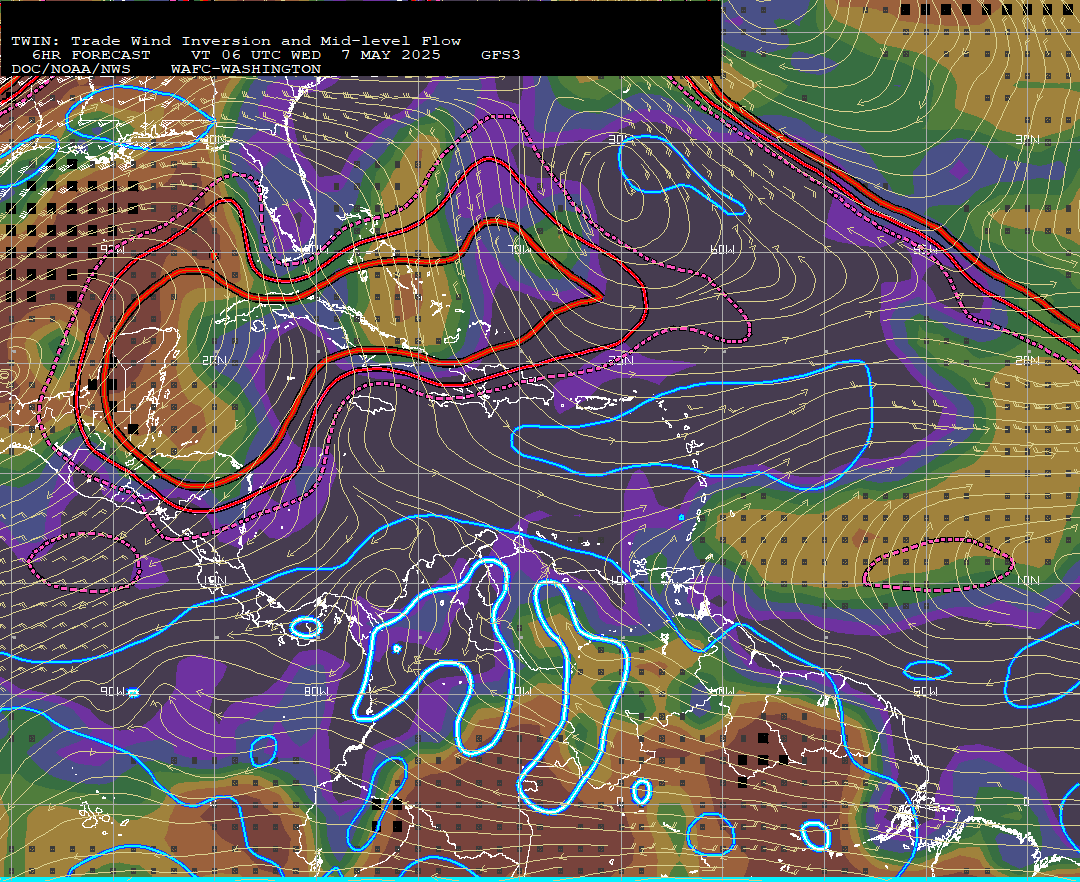Viewport: 1080px width, 882px height.
Task: Click the title 'TWIN: Trade Wind Inversion and Mid-level Flow'
Action: 236,41
